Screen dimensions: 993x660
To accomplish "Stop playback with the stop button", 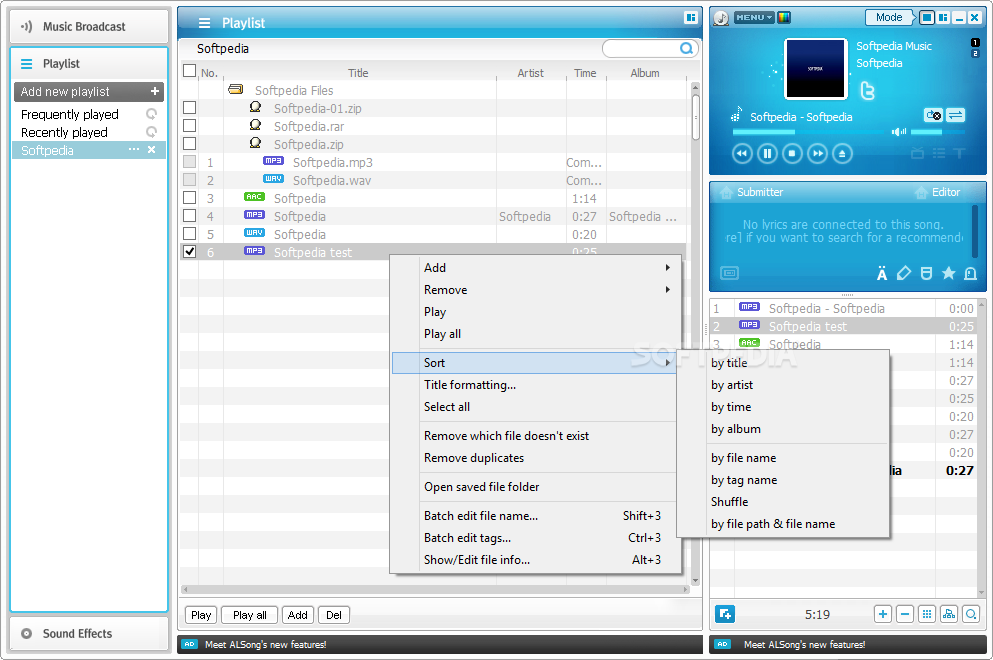I will pyautogui.click(x=792, y=153).
